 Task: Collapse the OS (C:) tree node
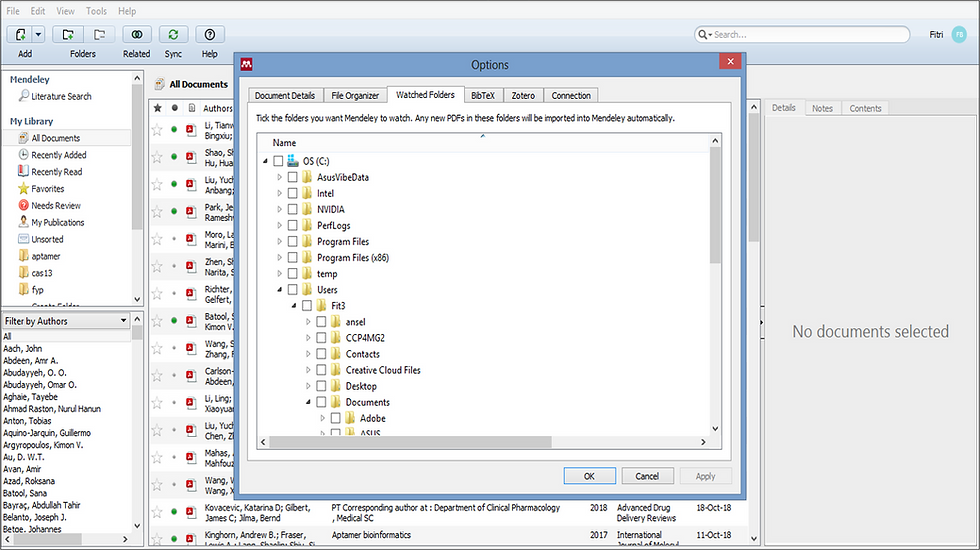click(266, 161)
